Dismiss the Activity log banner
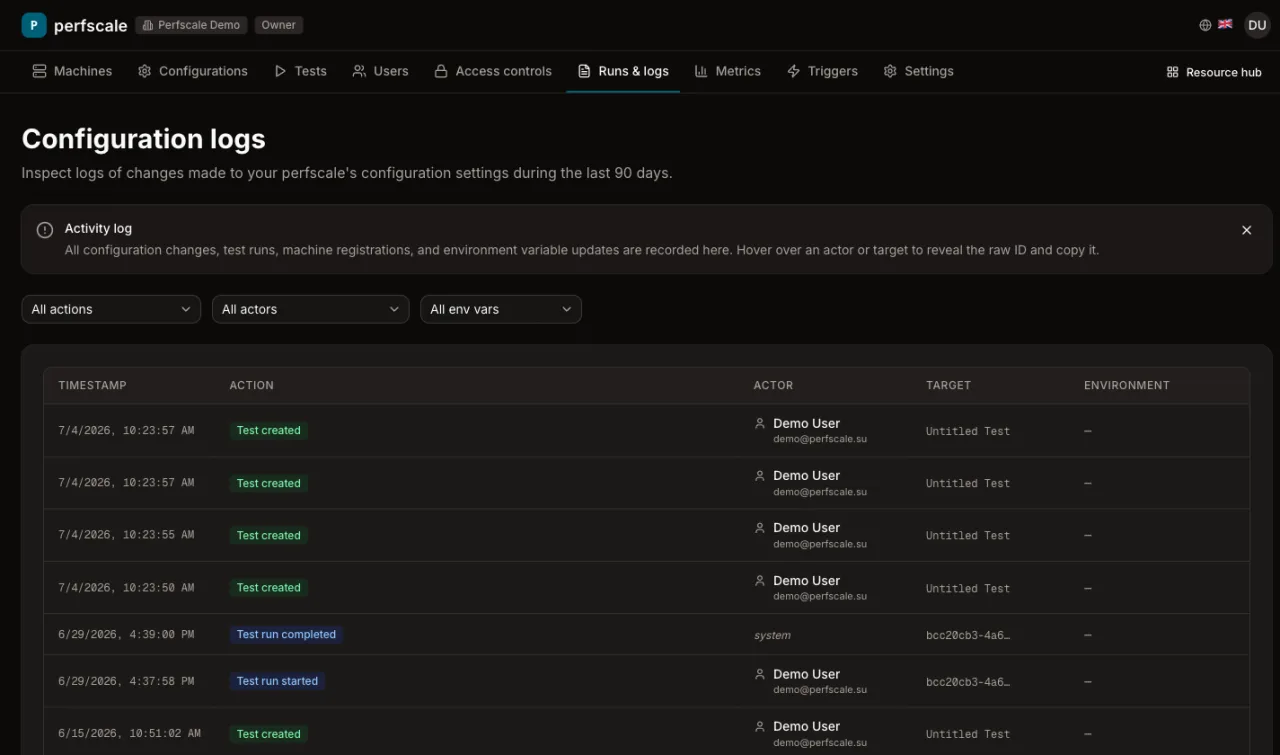Viewport: 1280px width, 755px height. [1247, 230]
